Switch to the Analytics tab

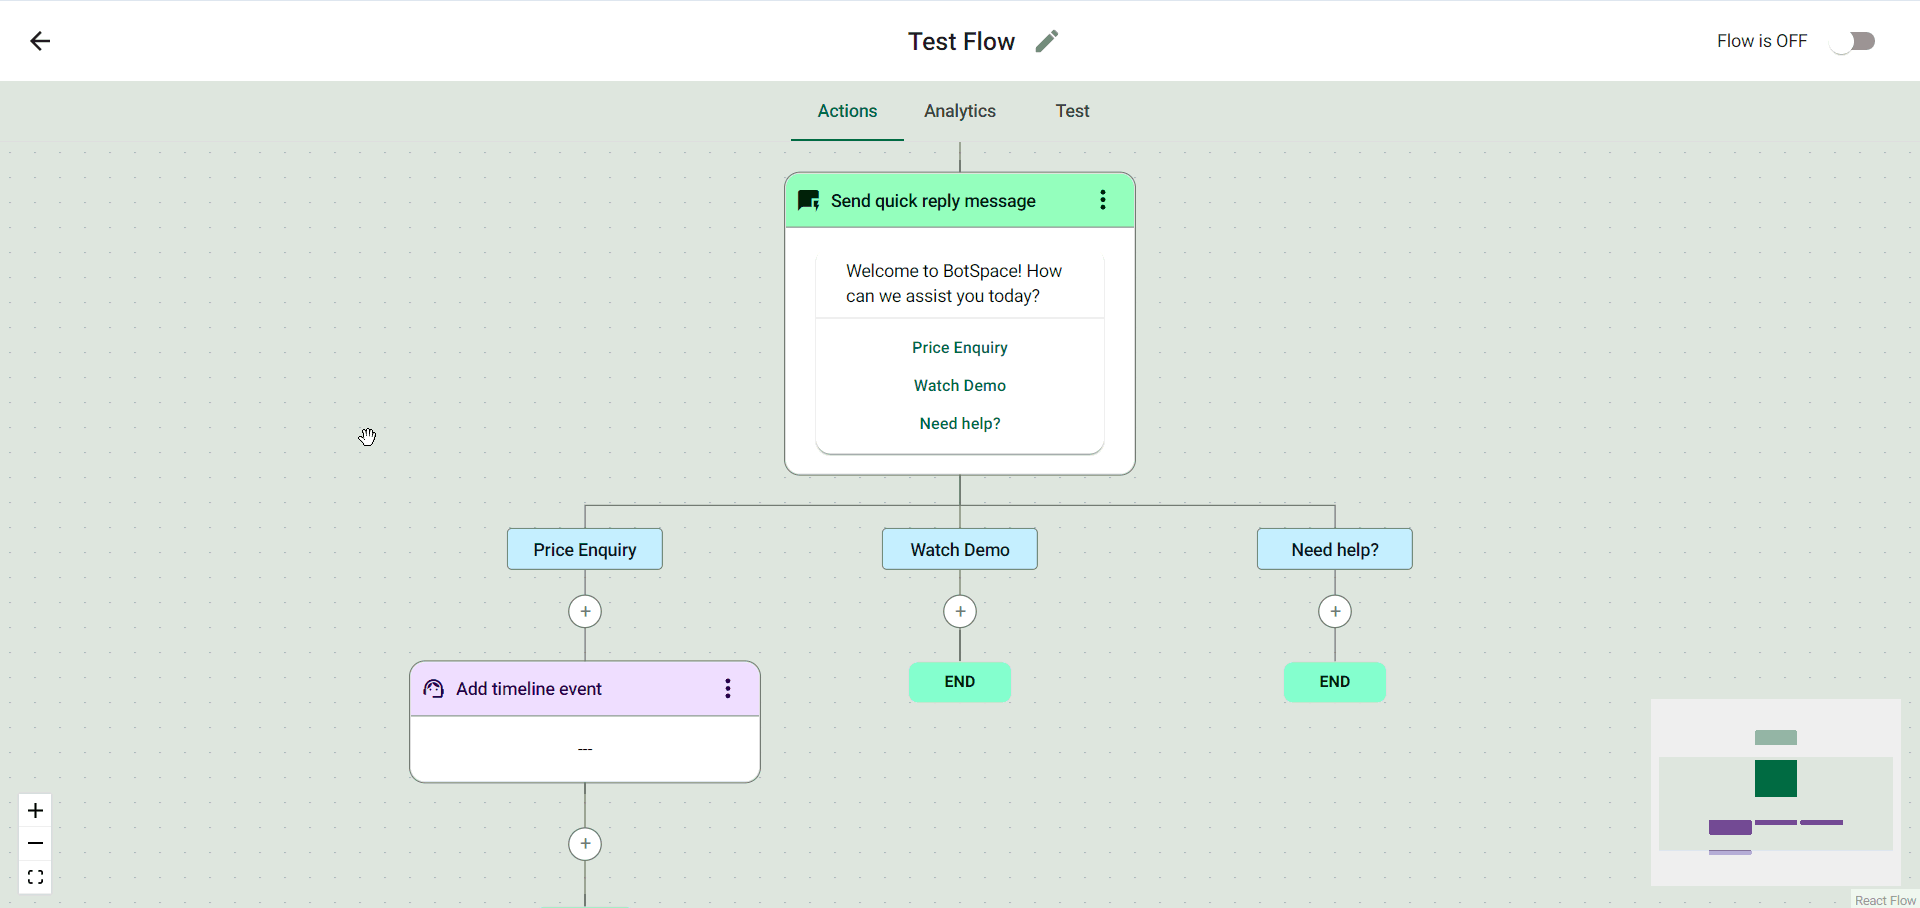959,111
